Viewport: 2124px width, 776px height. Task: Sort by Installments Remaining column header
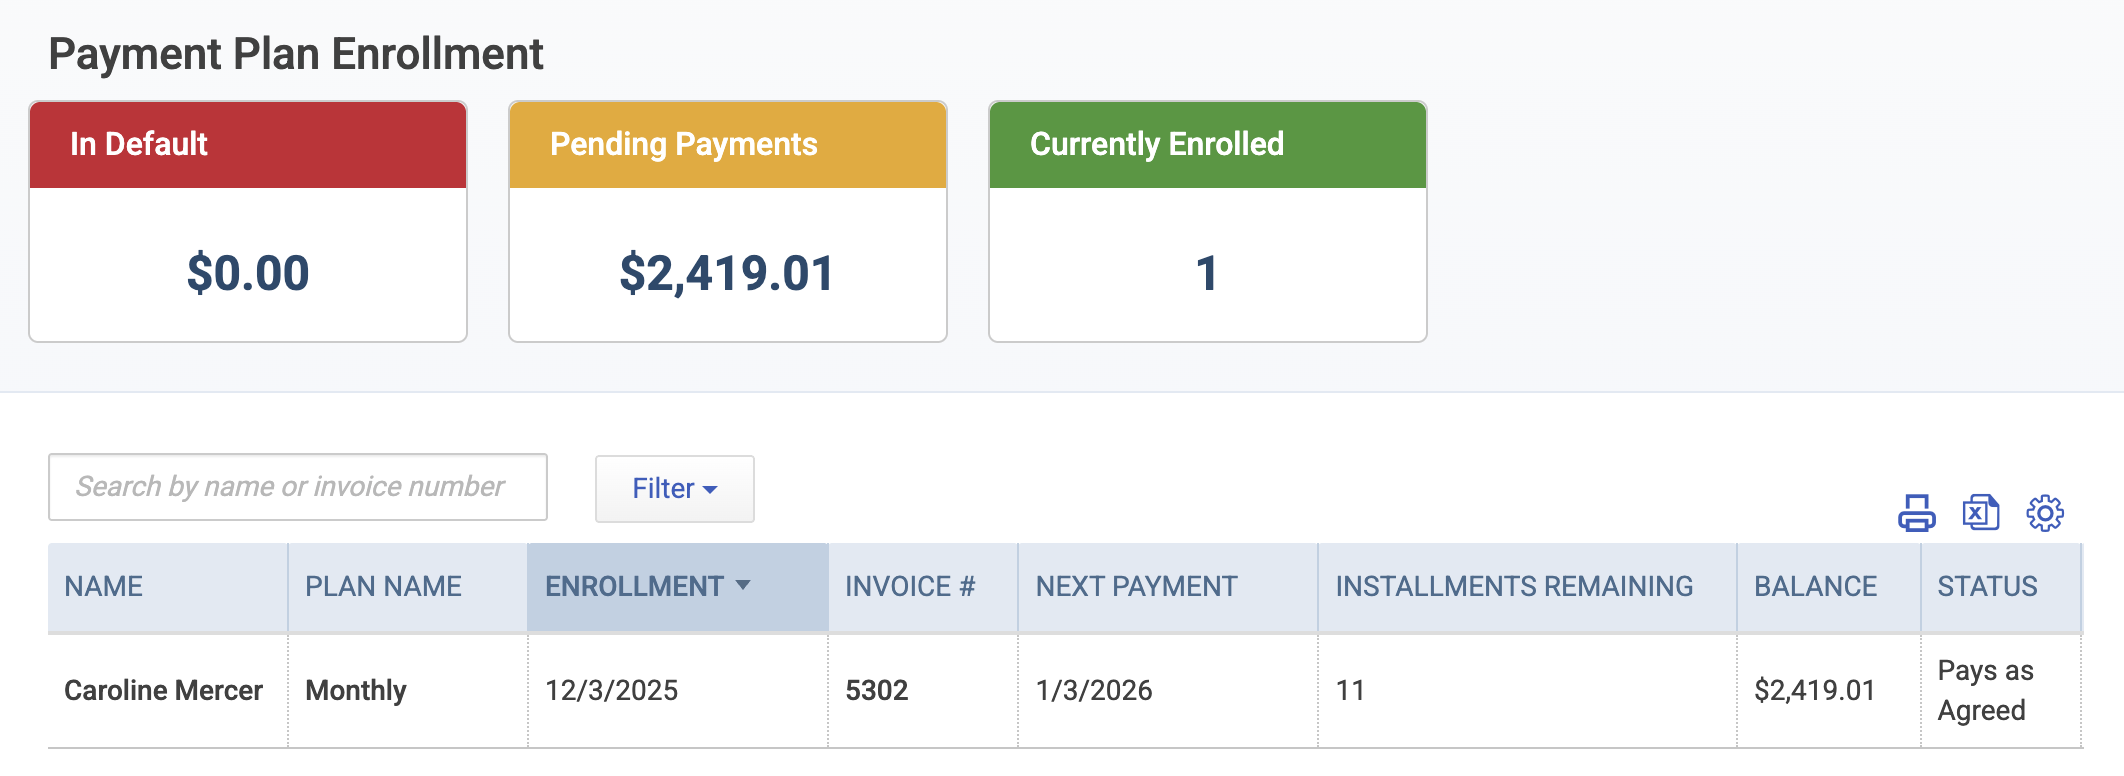tap(1515, 587)
